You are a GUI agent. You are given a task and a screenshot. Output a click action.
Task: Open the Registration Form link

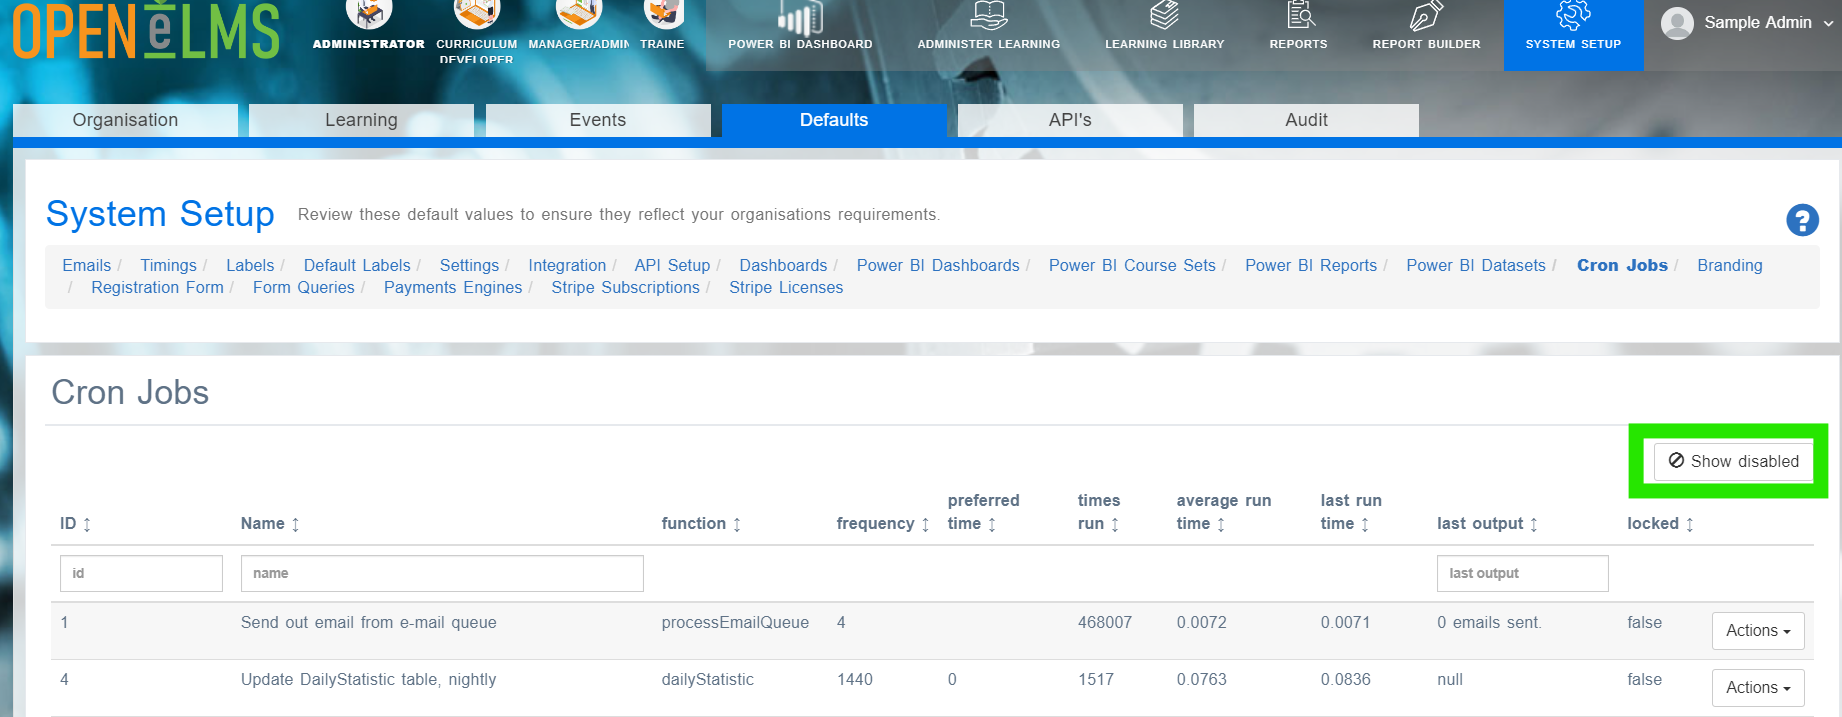pos(157,287)
